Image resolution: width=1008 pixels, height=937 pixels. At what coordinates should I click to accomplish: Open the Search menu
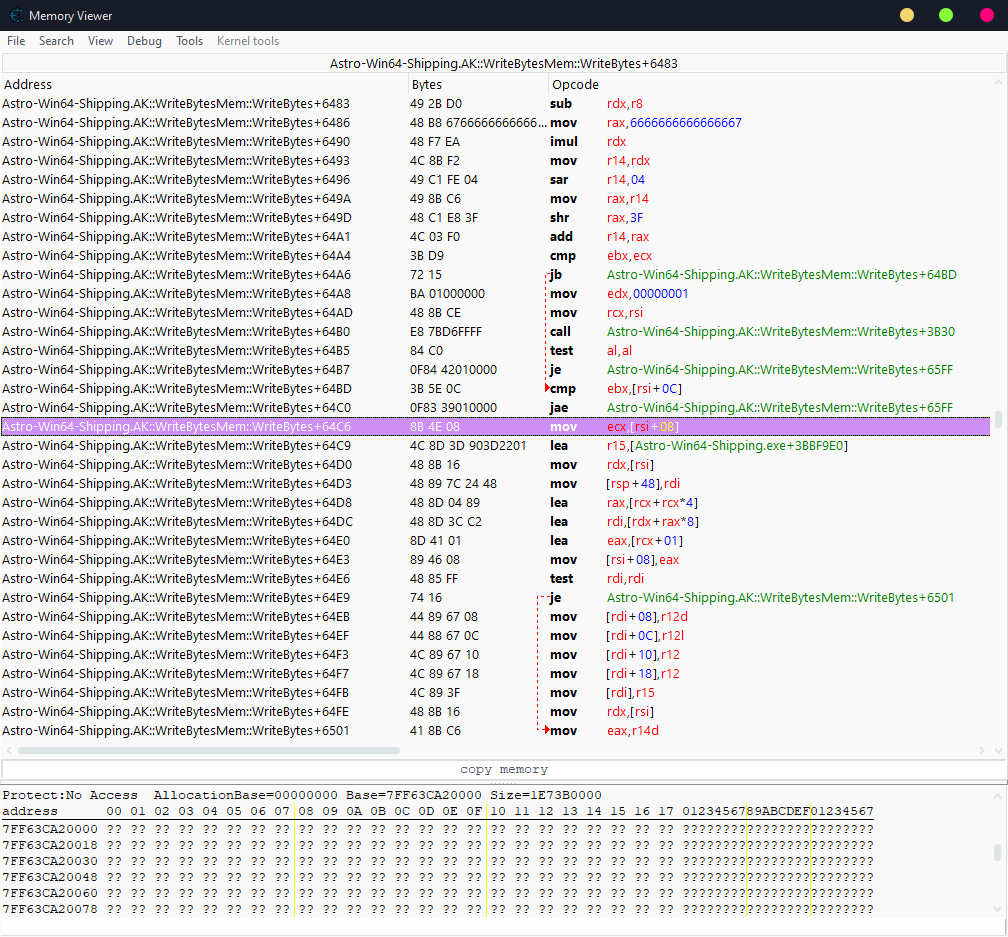coord(56,41)
